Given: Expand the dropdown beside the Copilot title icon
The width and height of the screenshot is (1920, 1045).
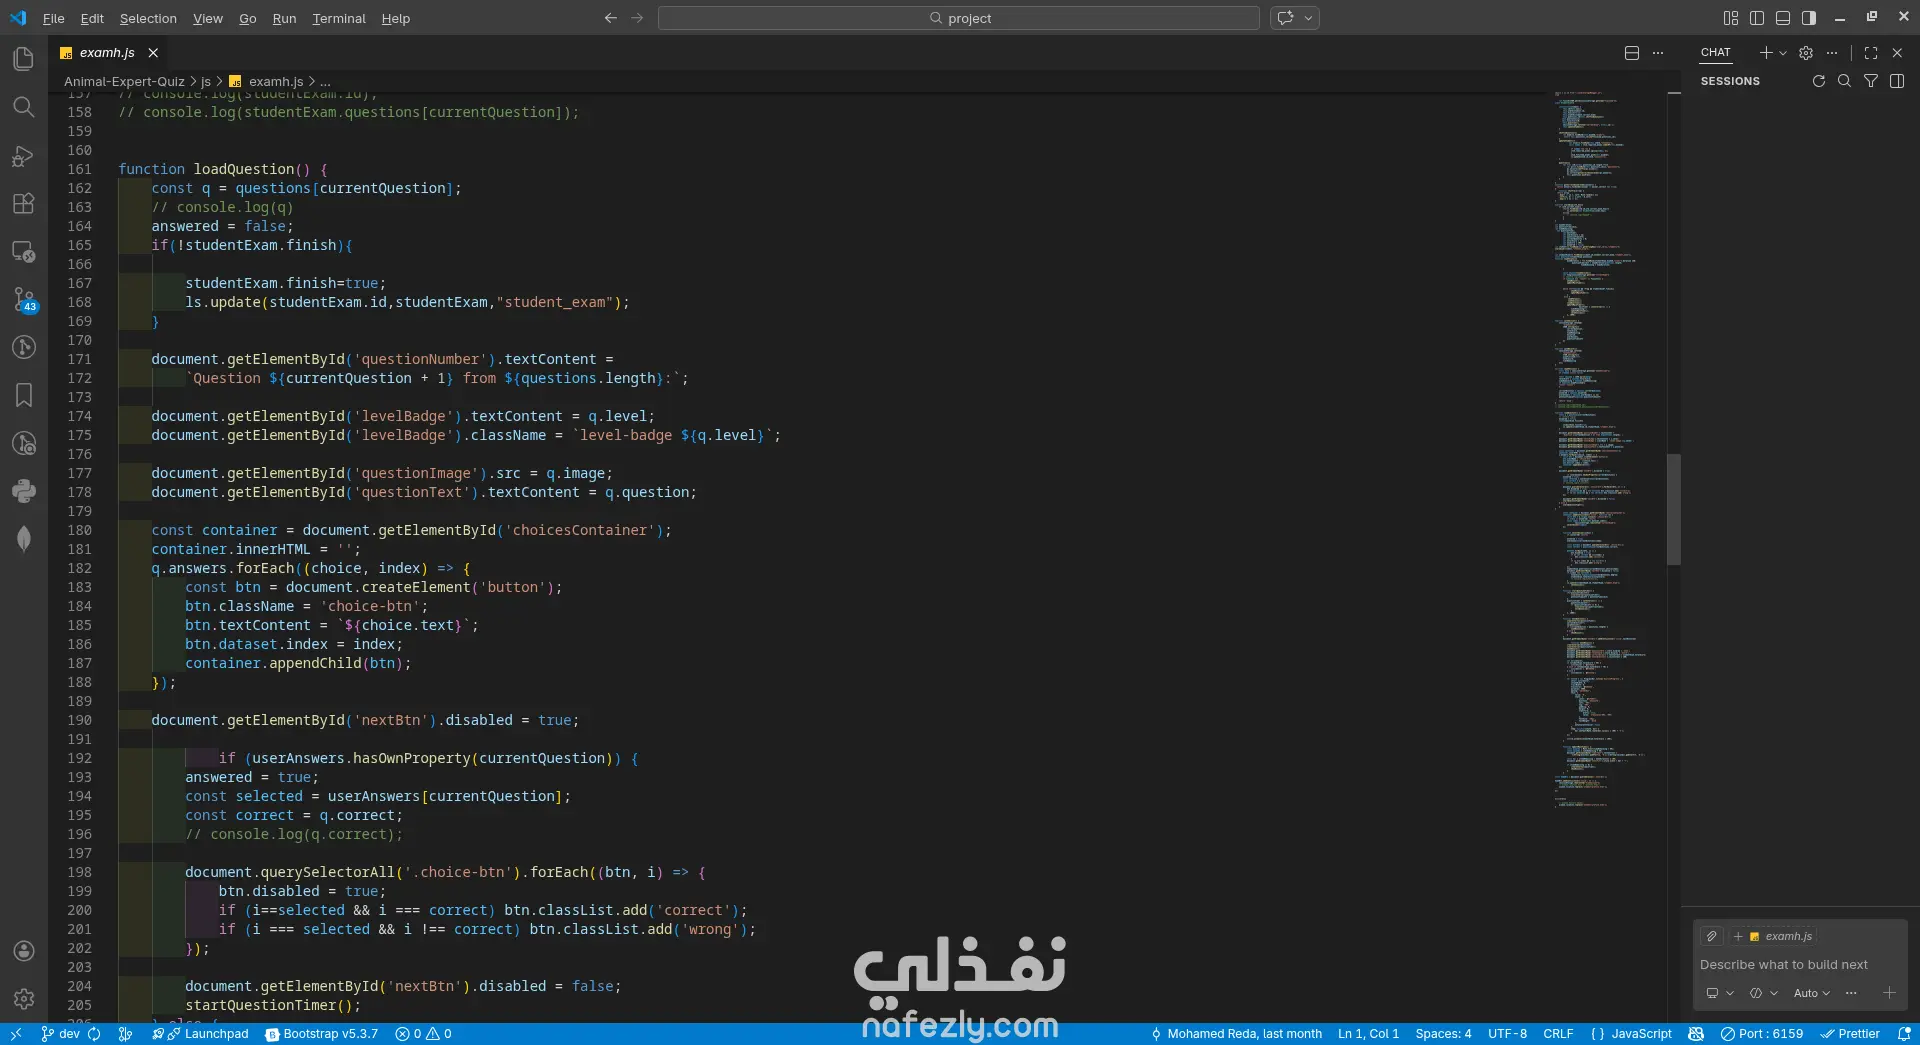Looking at the screenshot, I should tap(1308, 18).
